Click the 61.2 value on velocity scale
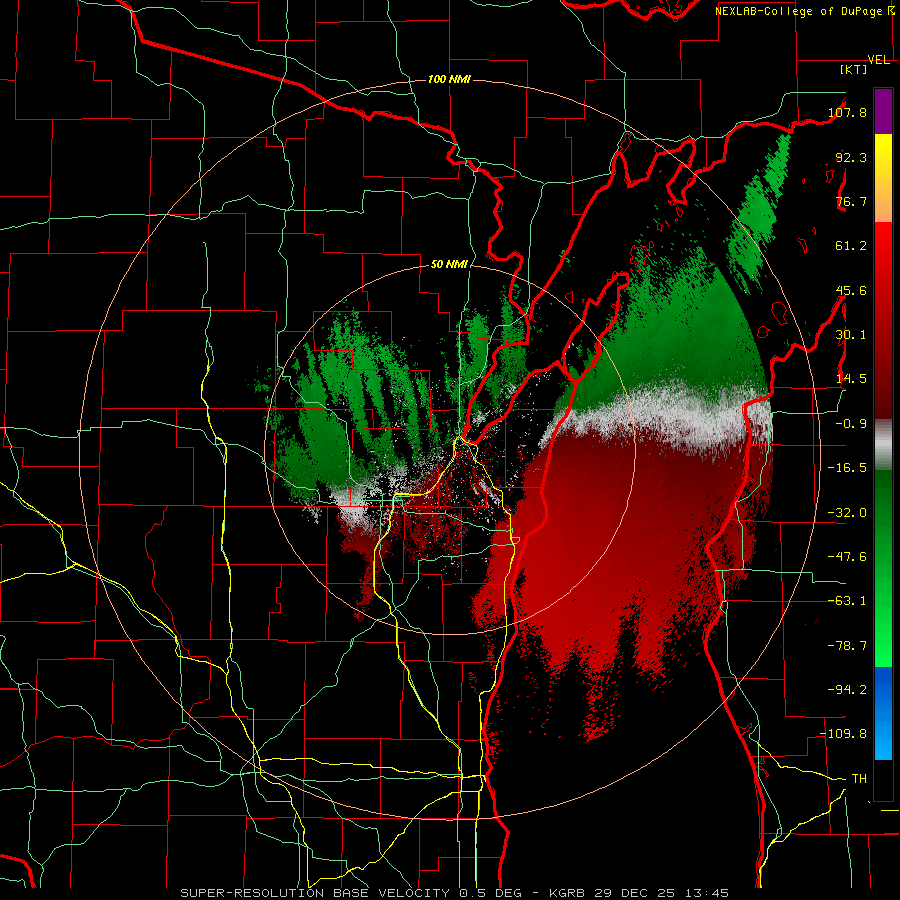Viewport: 900px width, 900px height. click(x=851, y=246)
